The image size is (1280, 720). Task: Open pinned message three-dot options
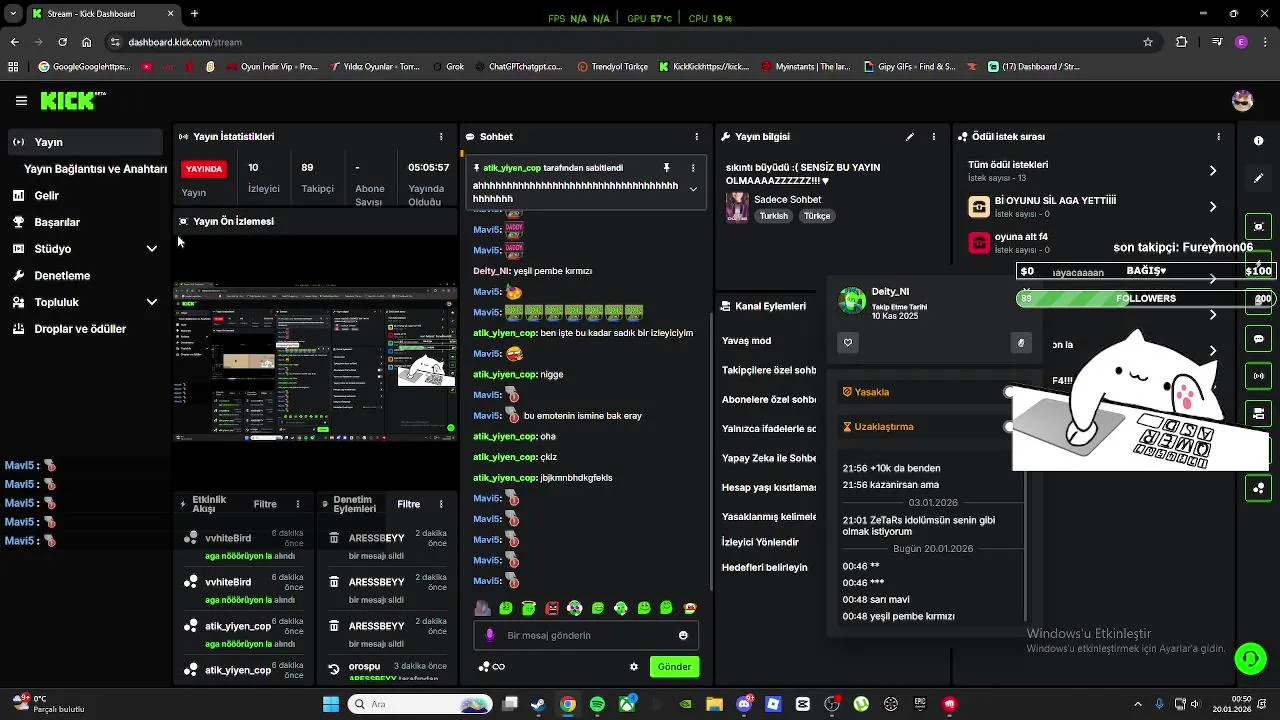click(x=692, y=168)
